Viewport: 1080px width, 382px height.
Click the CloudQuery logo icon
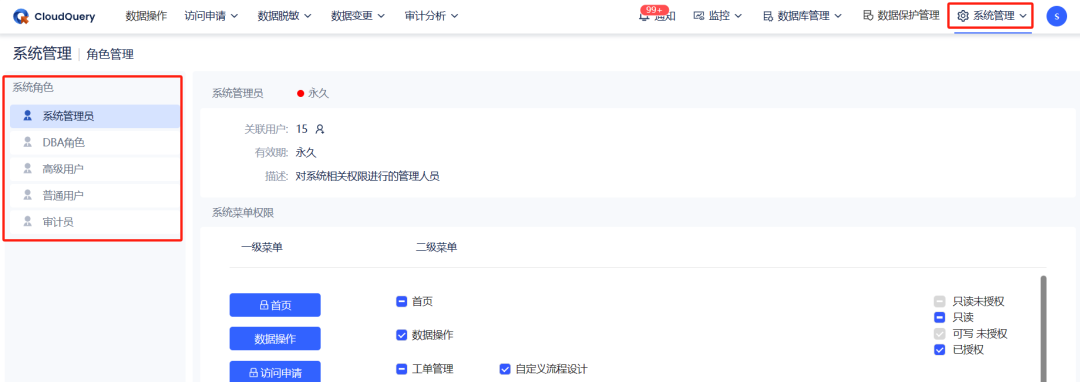21,17
